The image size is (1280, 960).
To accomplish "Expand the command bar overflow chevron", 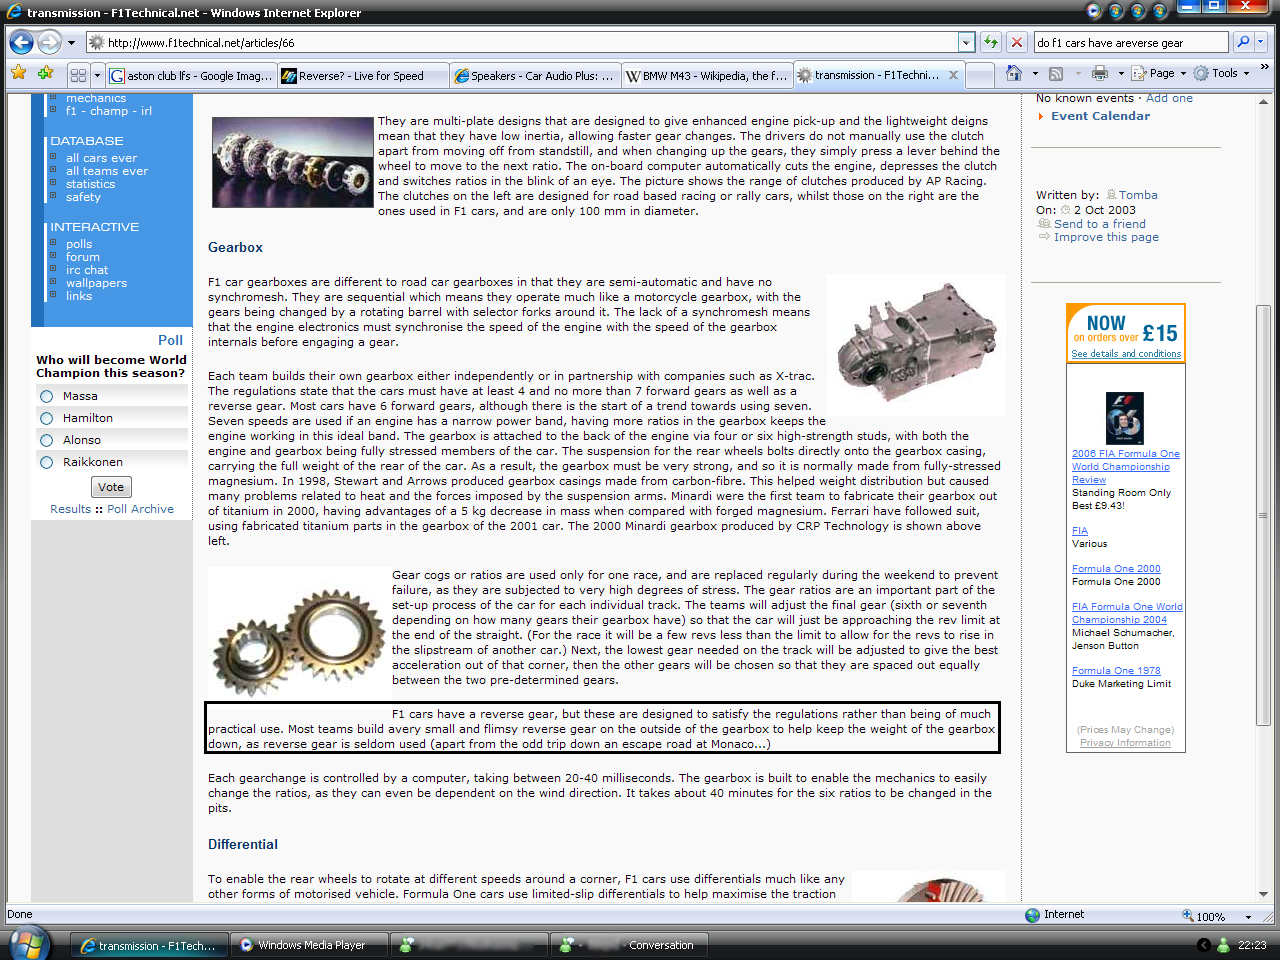I will (x=1264, y=67).
